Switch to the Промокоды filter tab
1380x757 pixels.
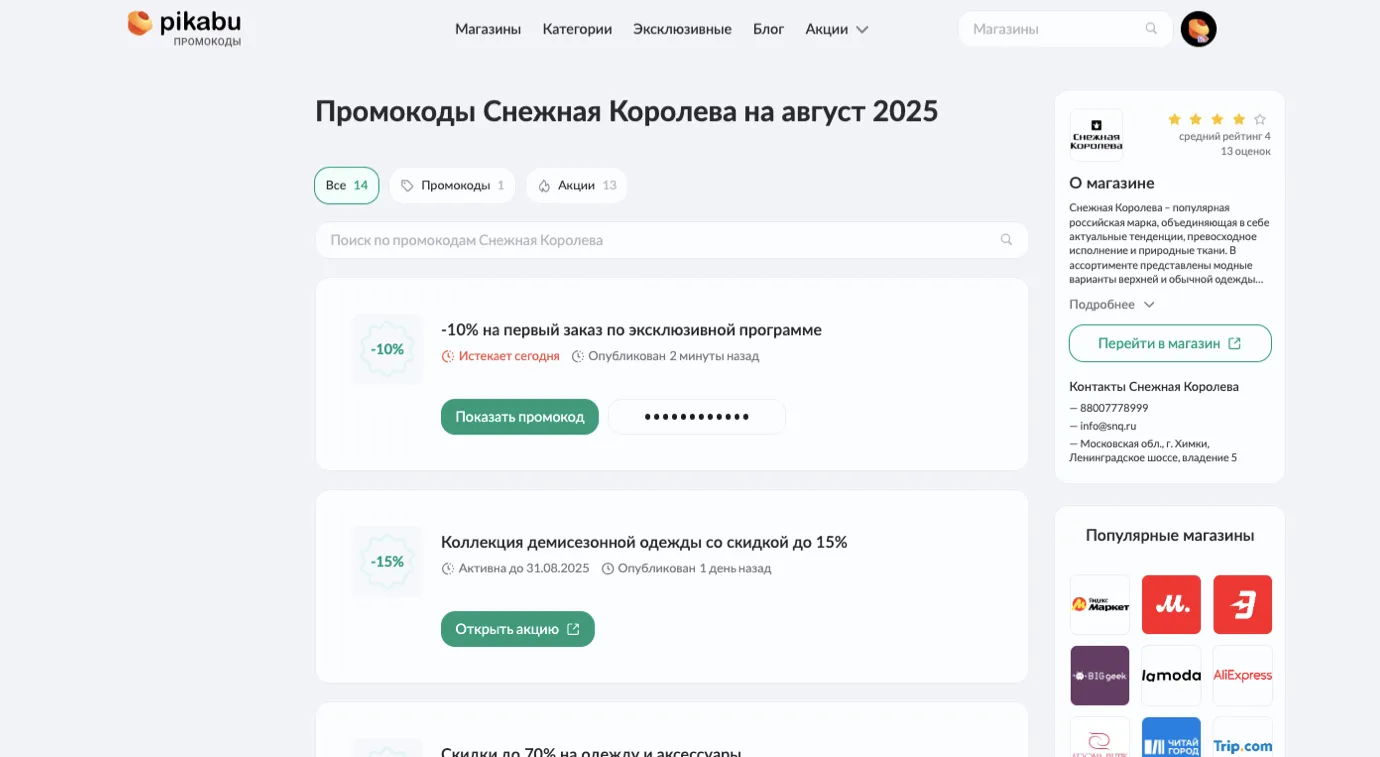pyautogui.click(x=452, y=185)
